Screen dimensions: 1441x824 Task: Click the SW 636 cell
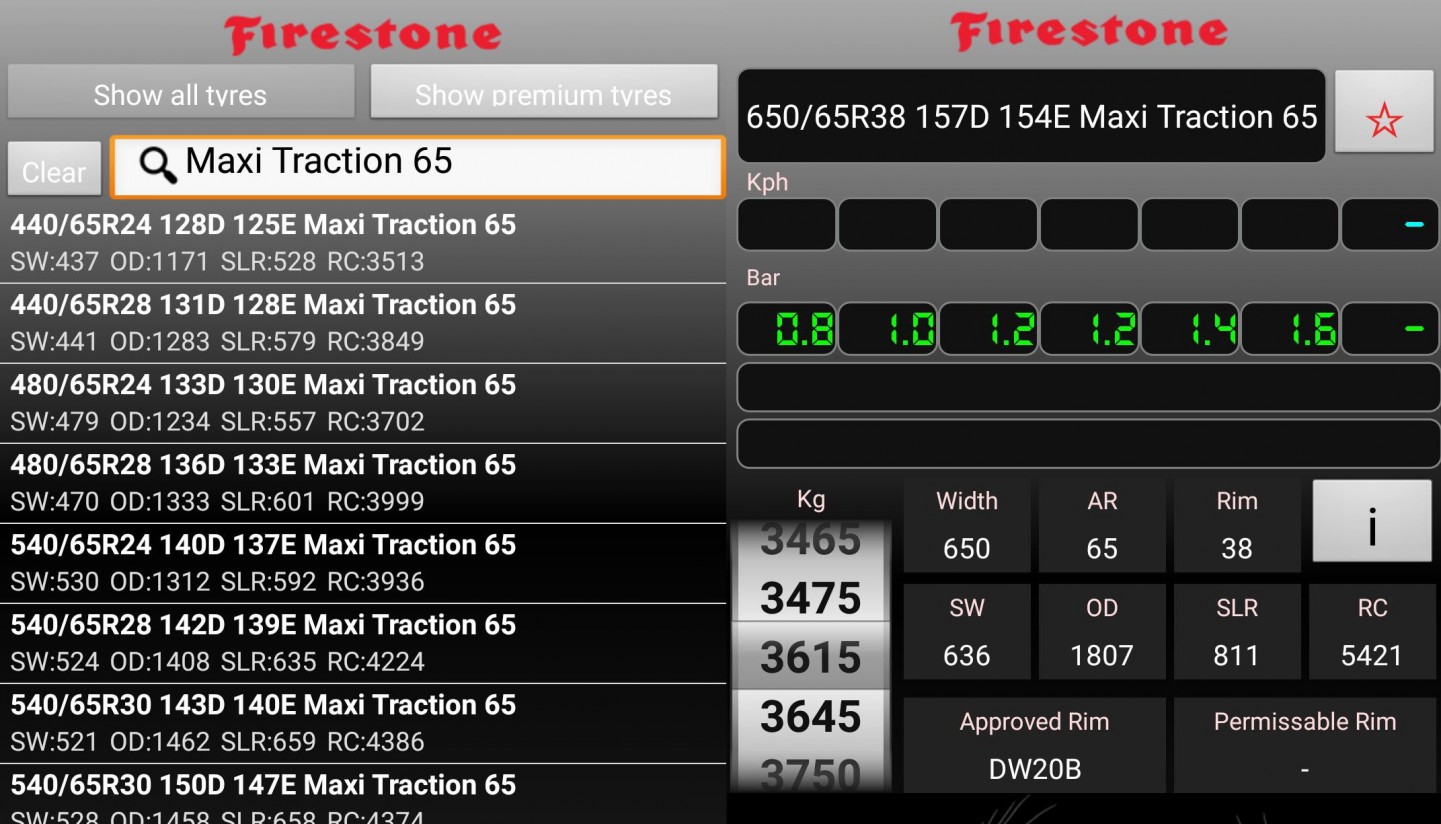[967, 632]
